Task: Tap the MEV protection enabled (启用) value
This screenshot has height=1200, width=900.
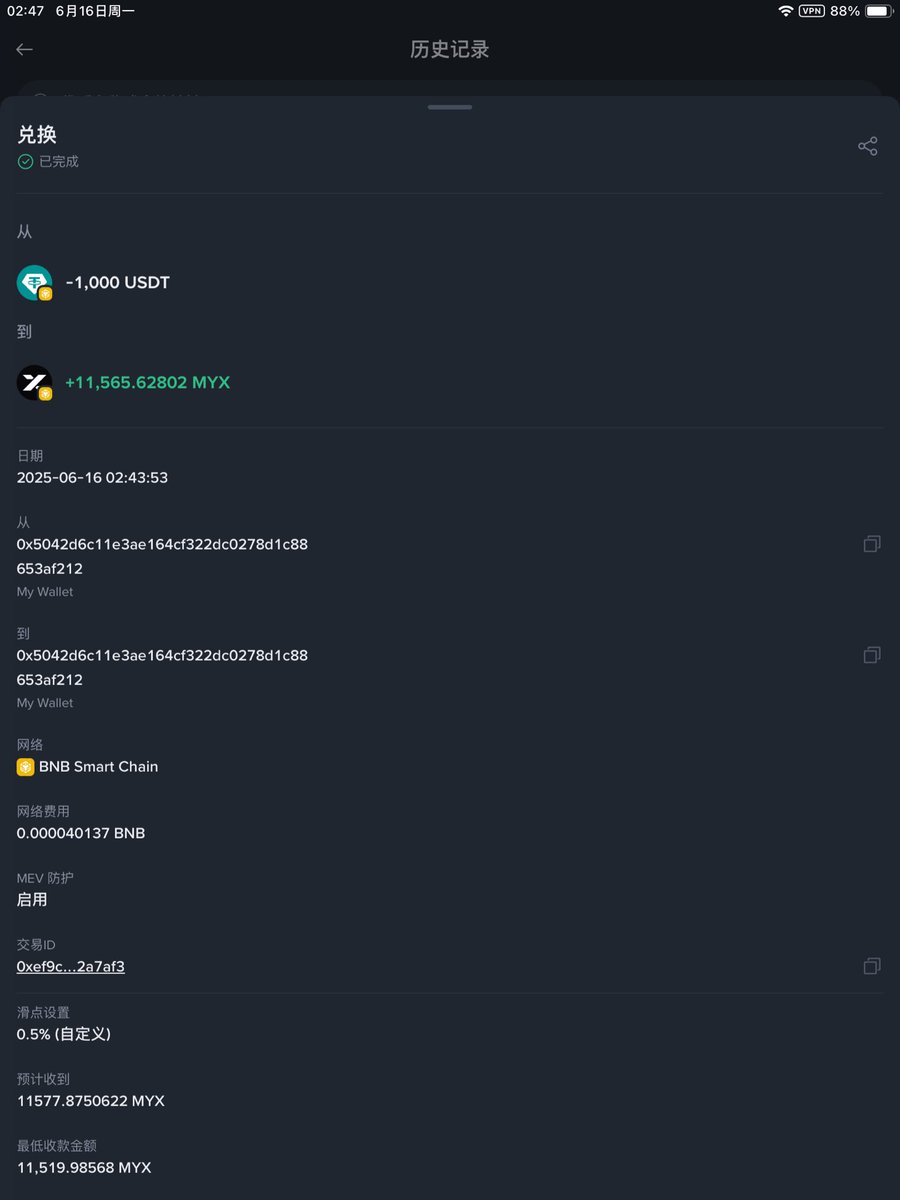Action: 32,899
